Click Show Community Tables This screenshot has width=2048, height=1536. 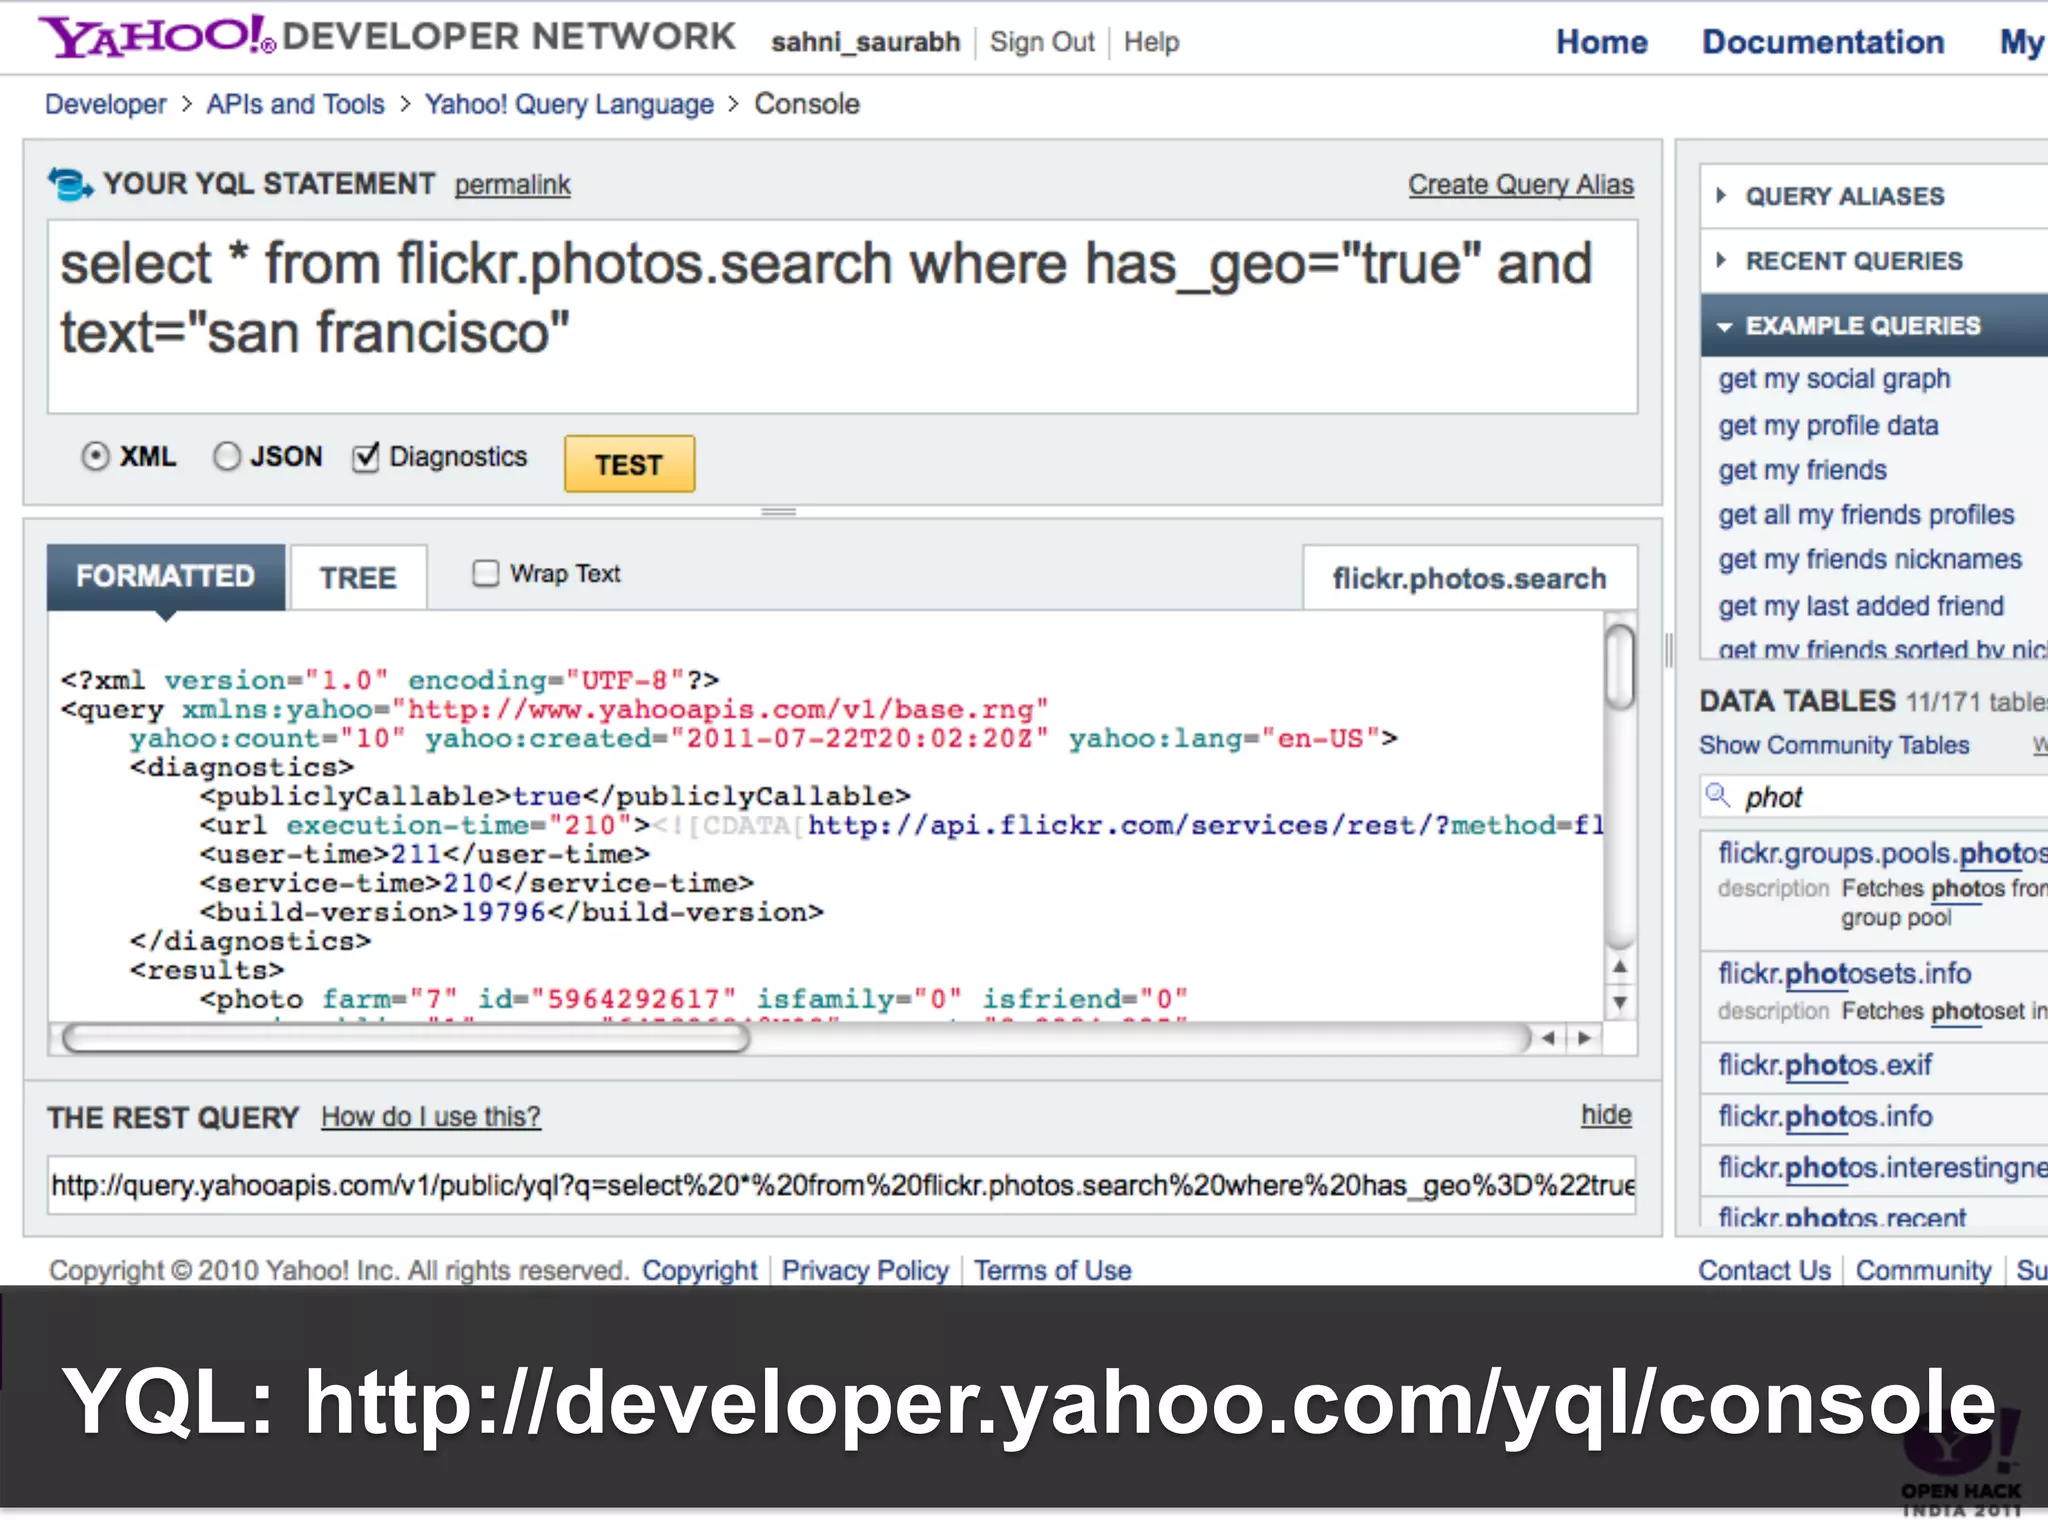click(1834, 745)
